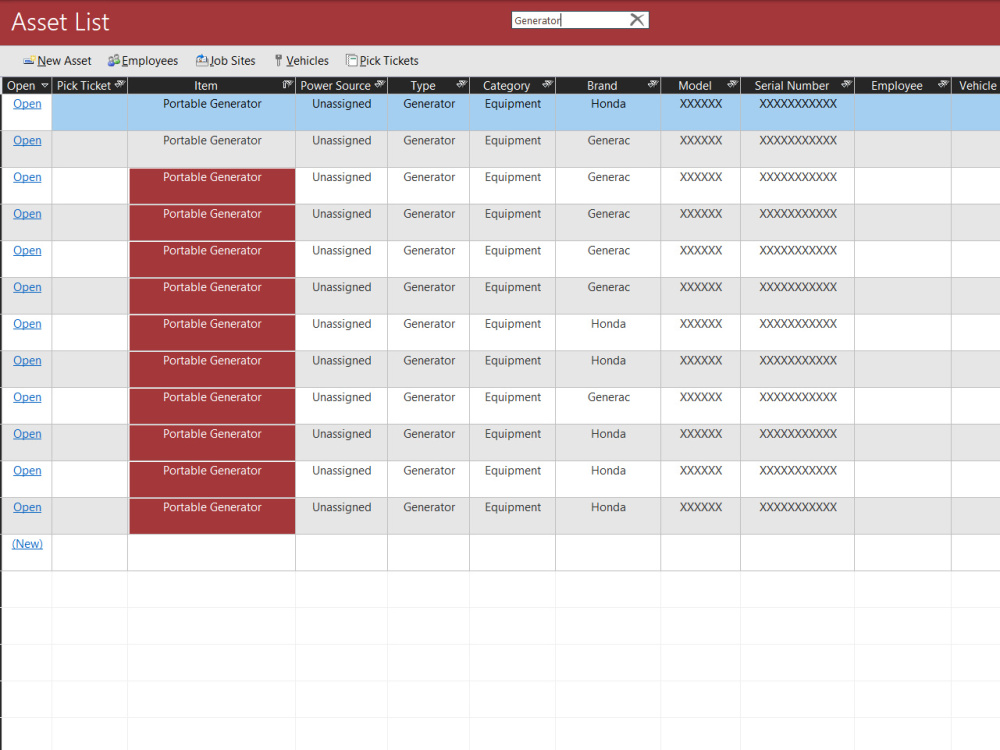Clear the Generator search with X

[x=636, y=20]
